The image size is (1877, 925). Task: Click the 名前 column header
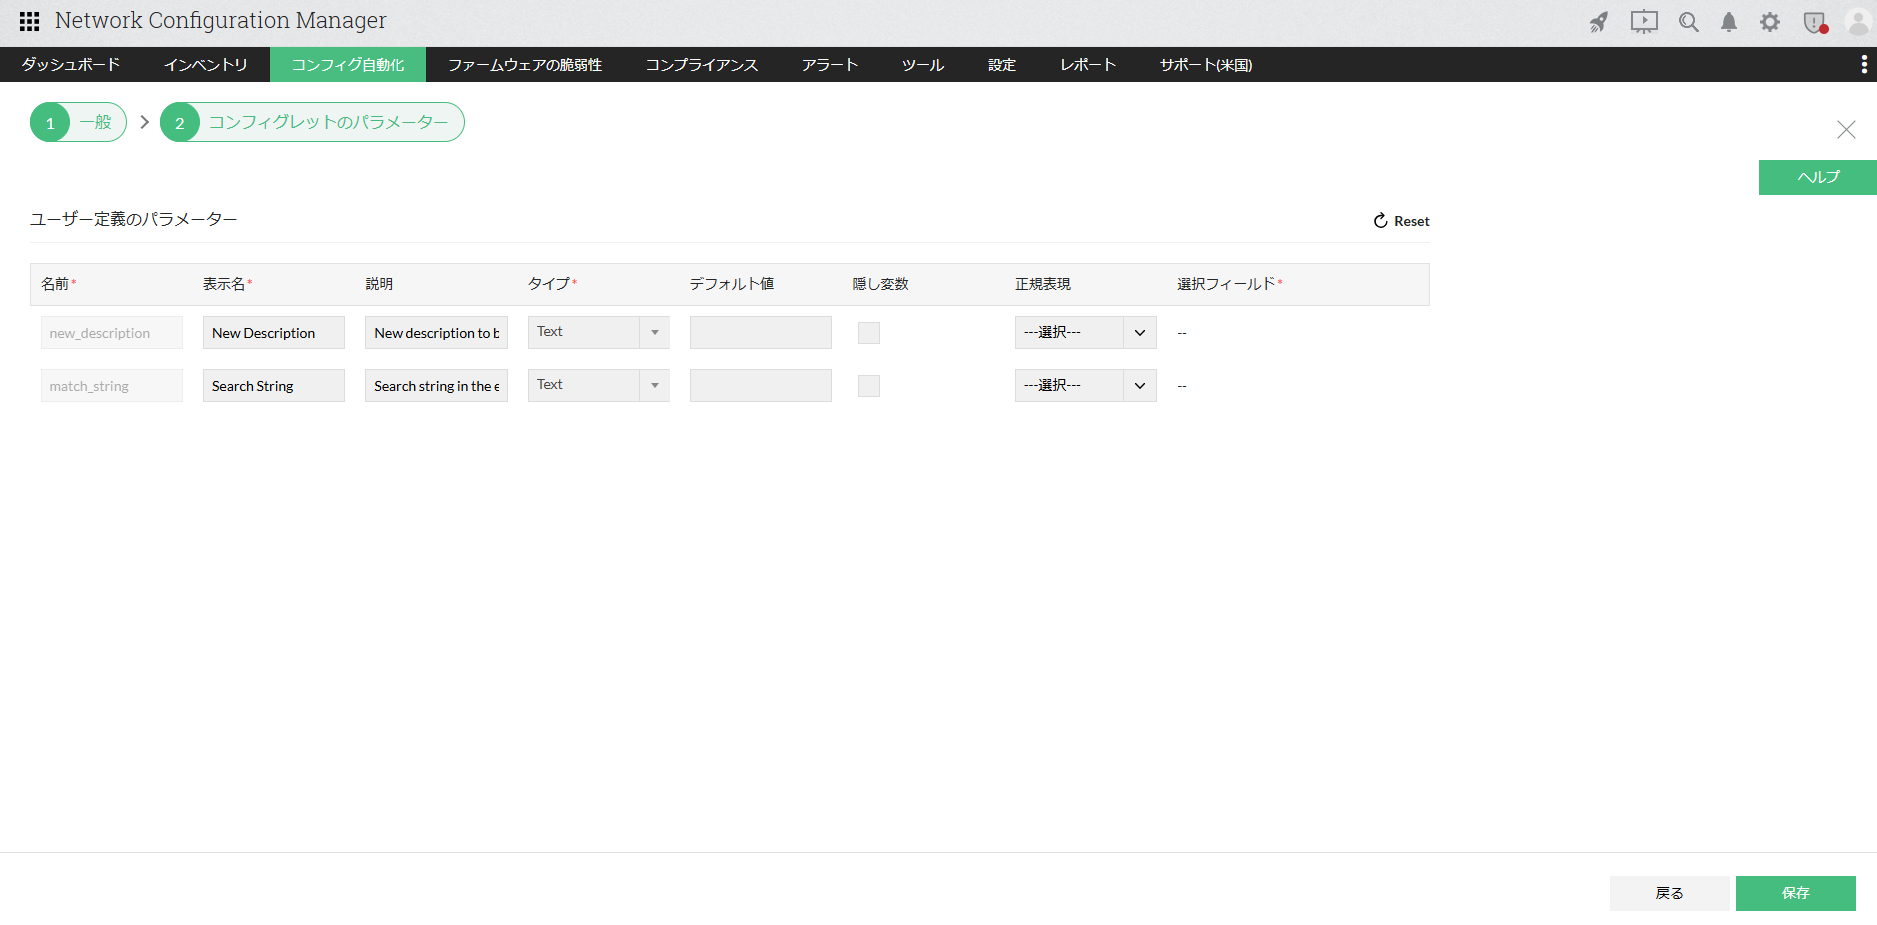click(58, 284)
